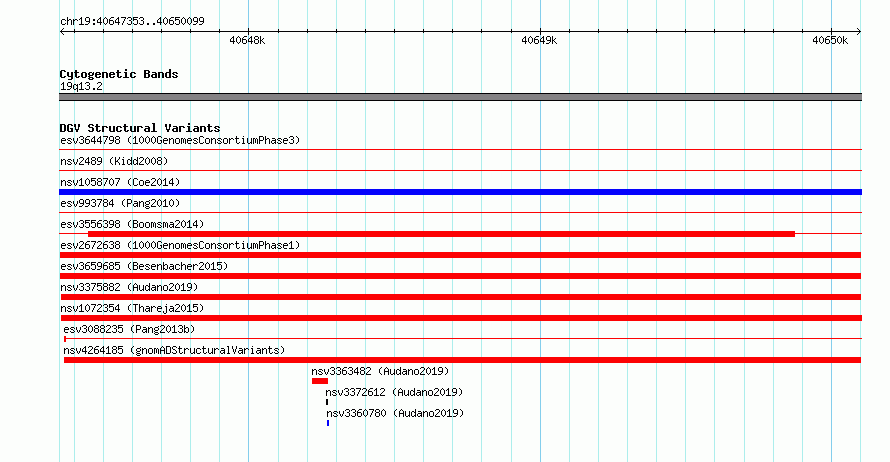The image size is (890, 462).
Task: Click the right arrow end of ruler
Action: click(x=859, y=31)
